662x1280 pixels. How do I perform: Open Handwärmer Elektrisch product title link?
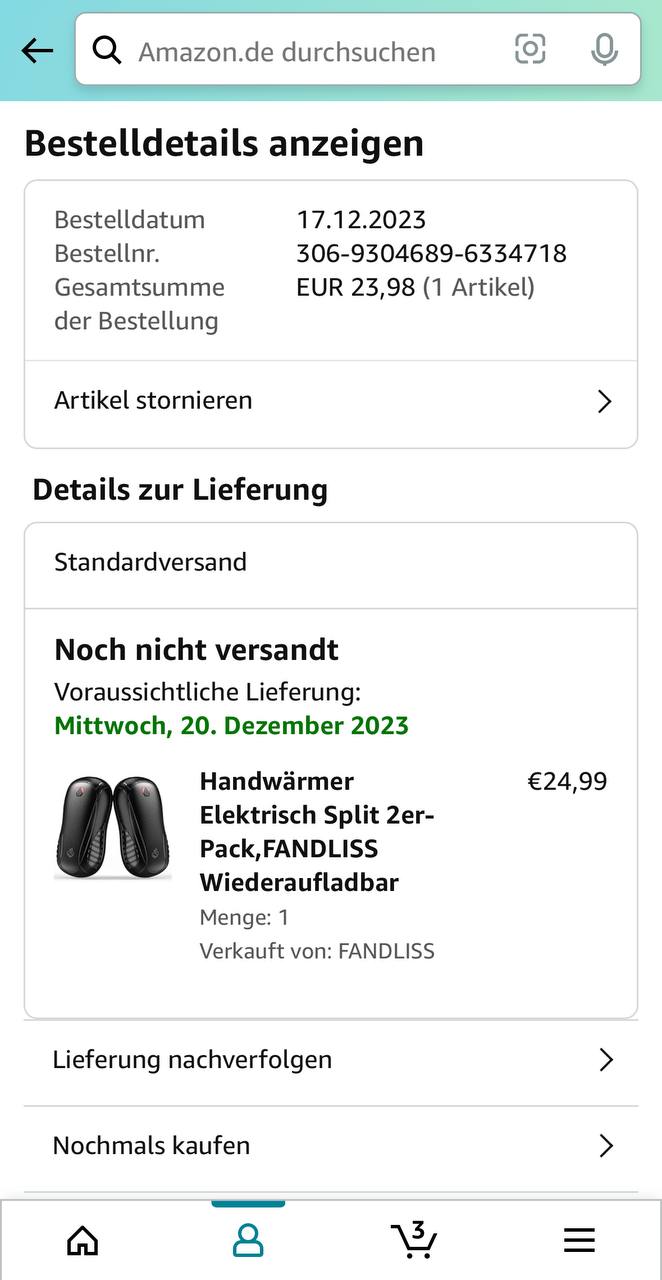pyautogui.click(x=316, y=831)
